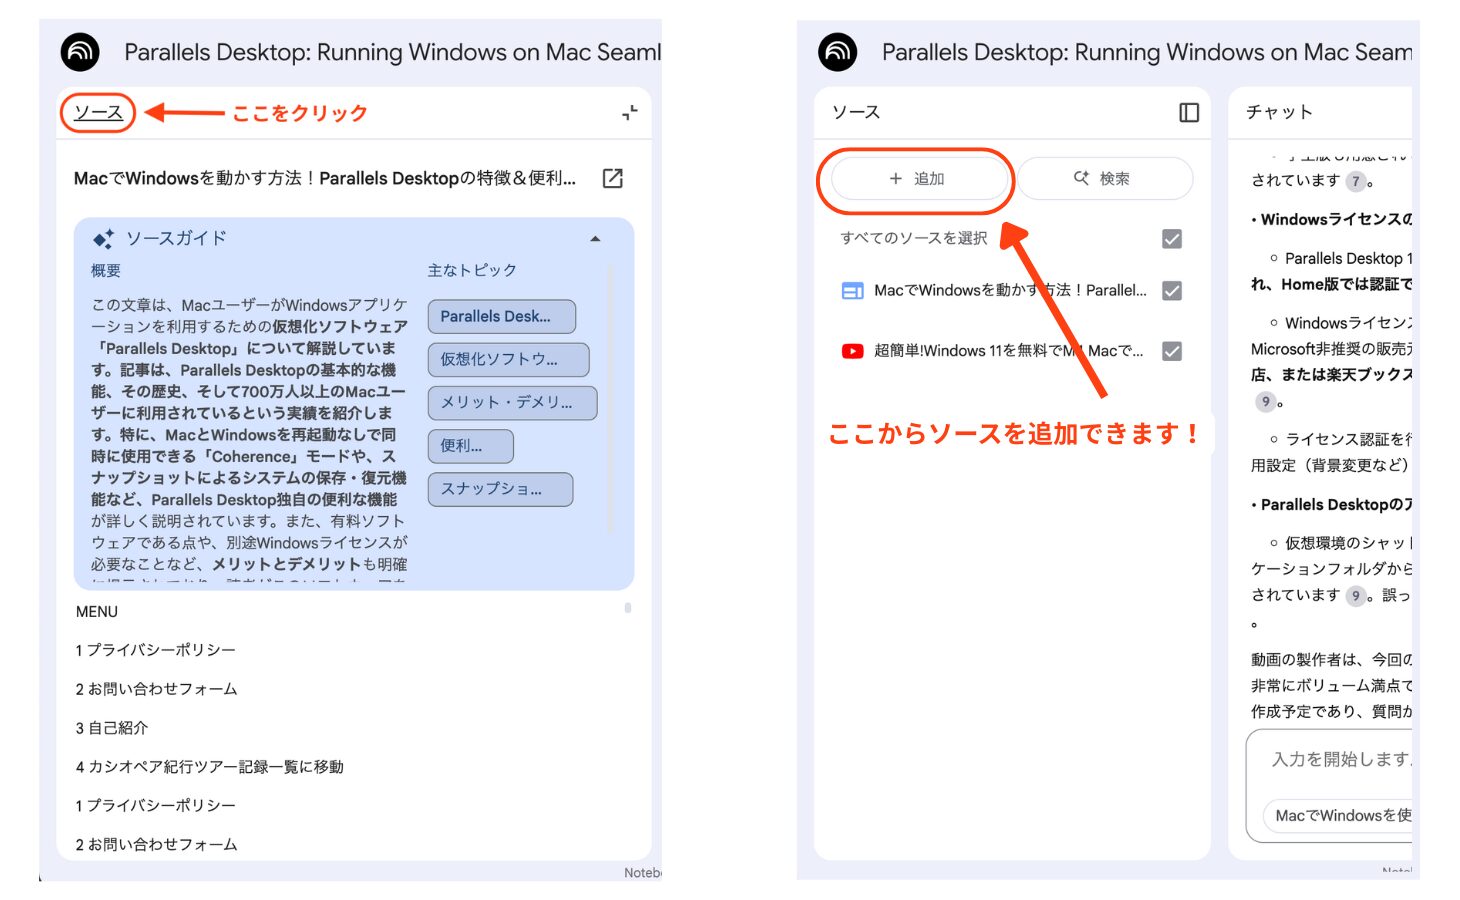Screen dimensions: 1460x900
Task: Open the 超簡単!Windows 11を無料で source
Action: (1008, 351)
